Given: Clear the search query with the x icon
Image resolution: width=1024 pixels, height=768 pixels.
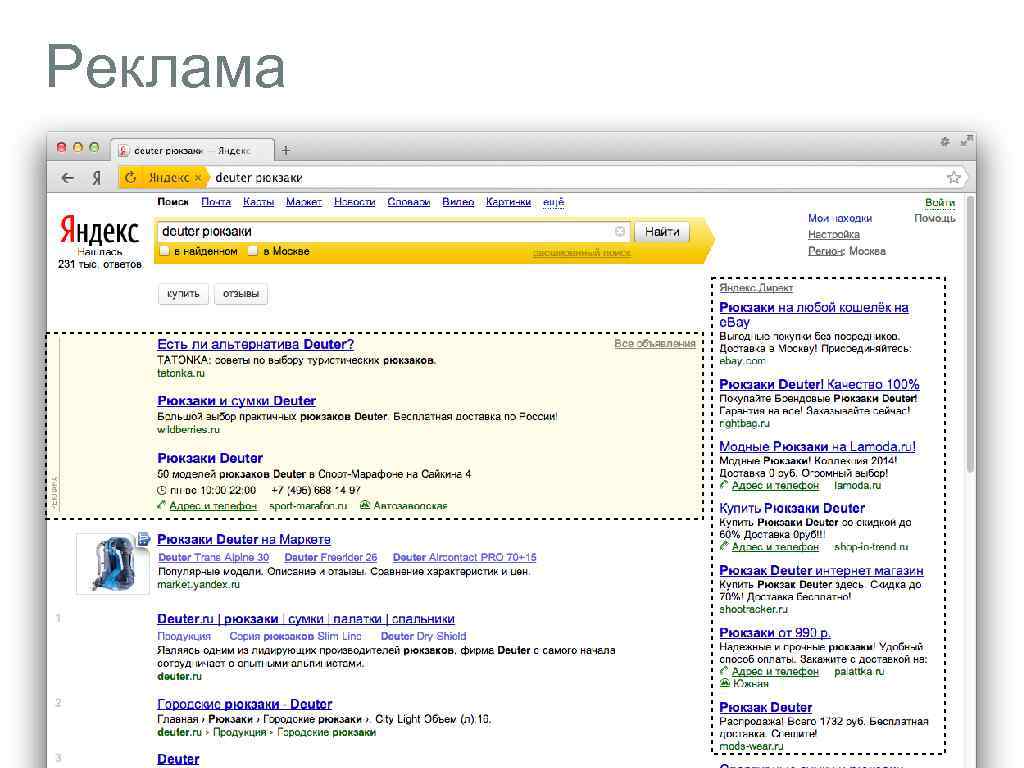Looking at the screenshot, I should (x=620, y=231).
